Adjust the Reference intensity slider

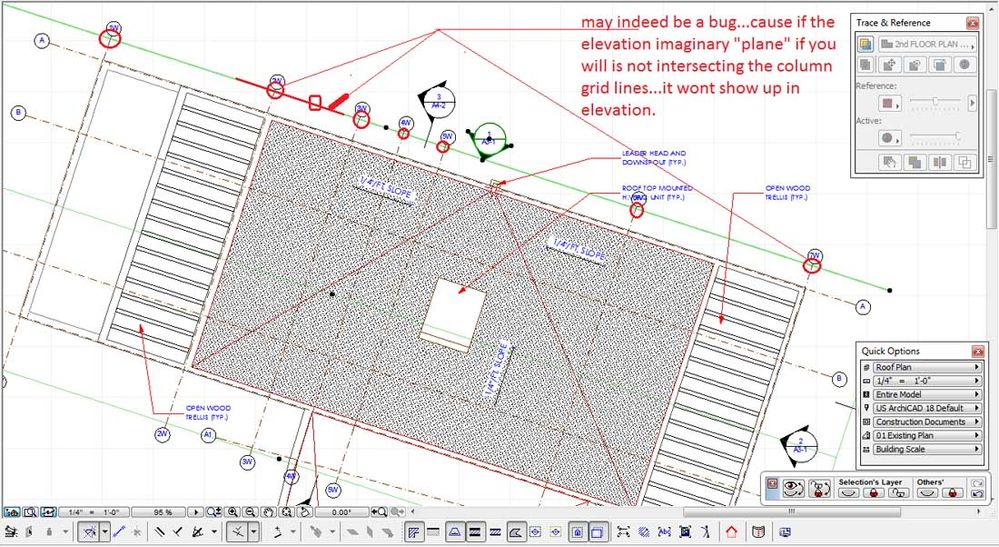[935, 102]
